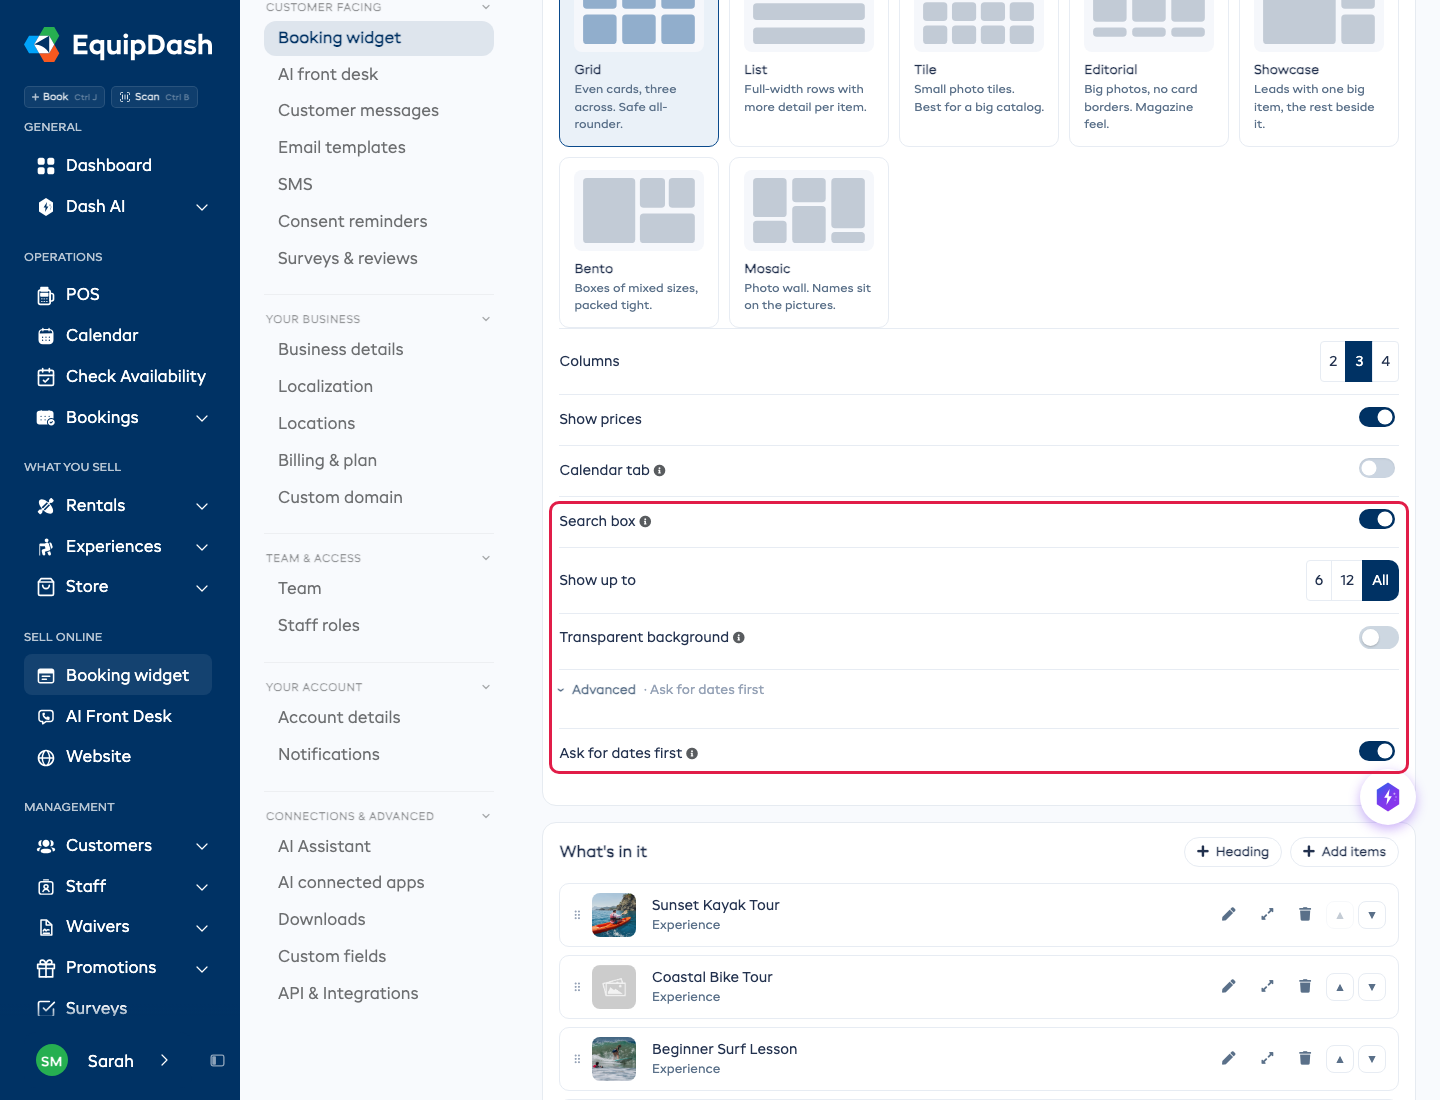Click the Sunset Kayak Tour thumbnail
Image resolution: width=1440 pixels, height=1100 pixels.
(614, 915)
